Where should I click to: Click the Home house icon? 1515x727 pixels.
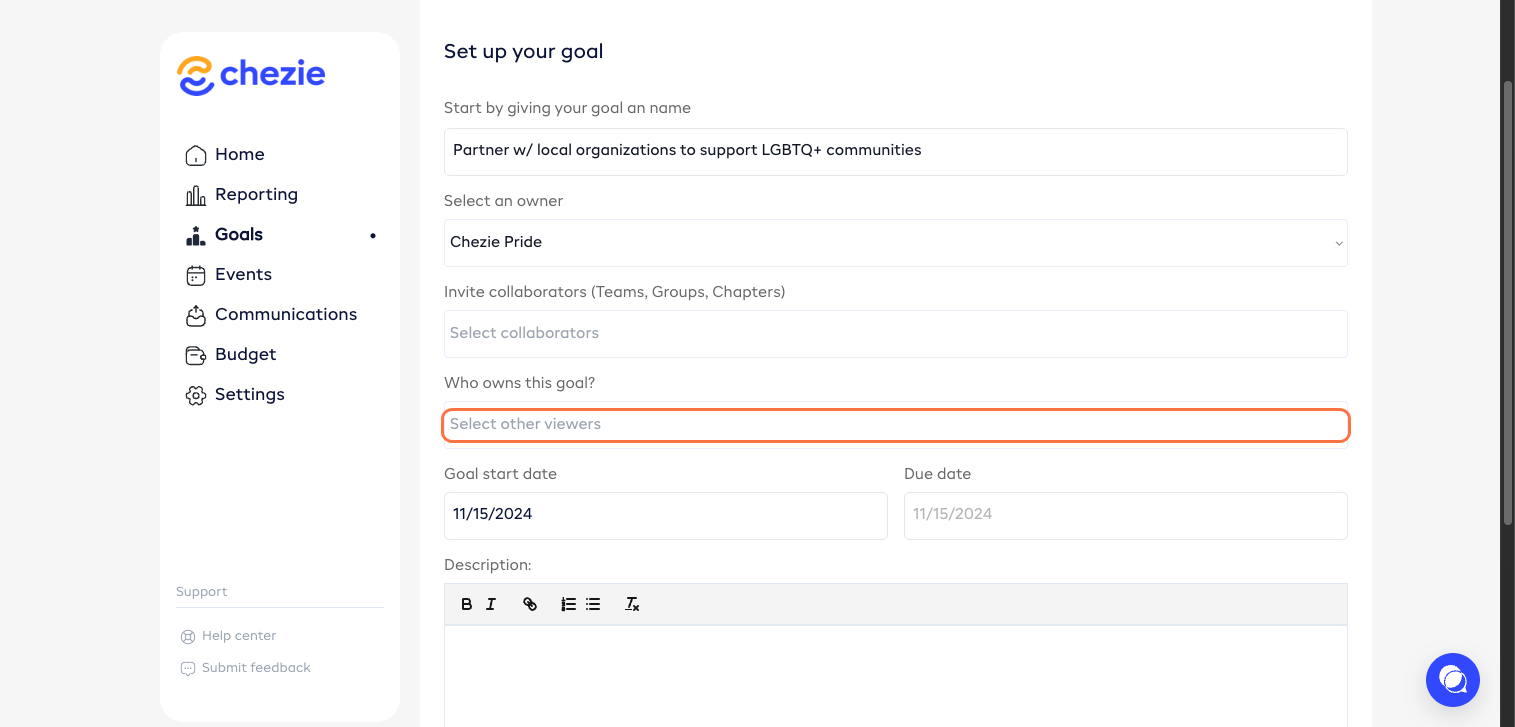click(x=196, y=155)
